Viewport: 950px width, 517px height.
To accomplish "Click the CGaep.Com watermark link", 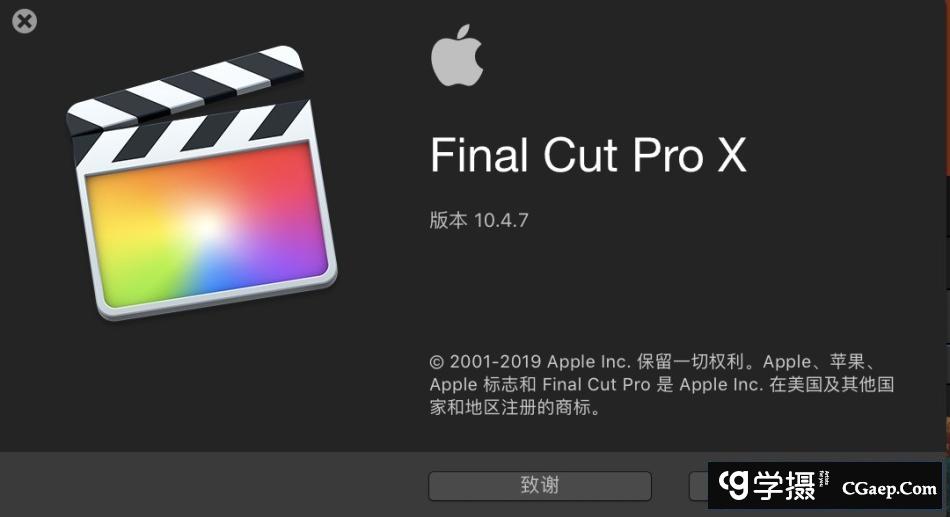I will (x=889, y=488).
